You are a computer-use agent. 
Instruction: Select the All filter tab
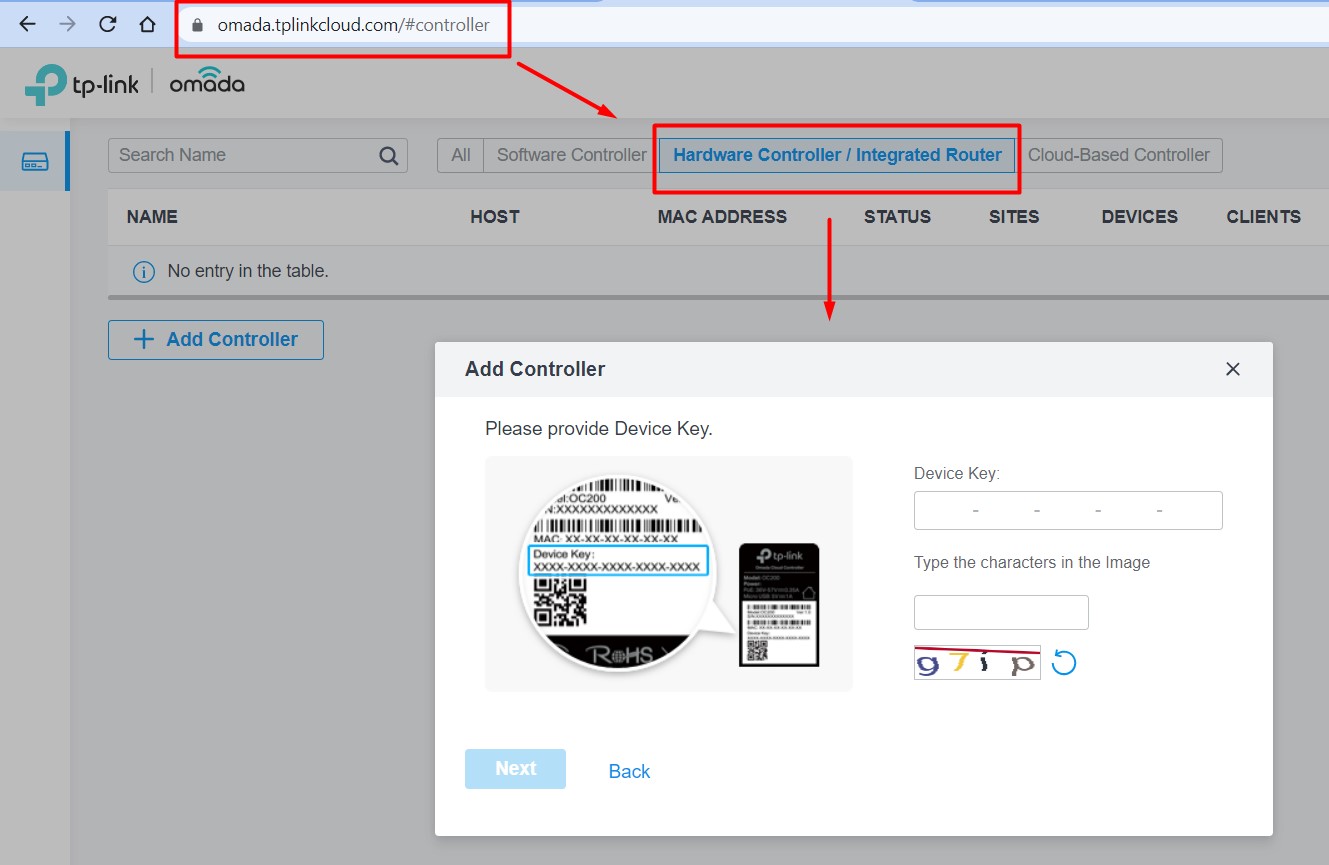(x=460, y=155)
